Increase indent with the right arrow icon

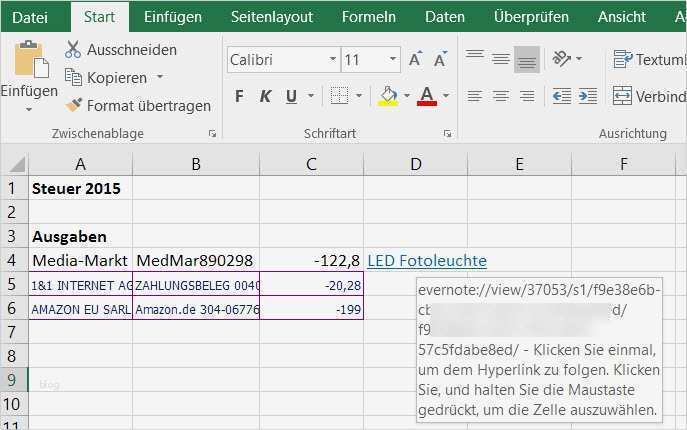tap(588, 96)
